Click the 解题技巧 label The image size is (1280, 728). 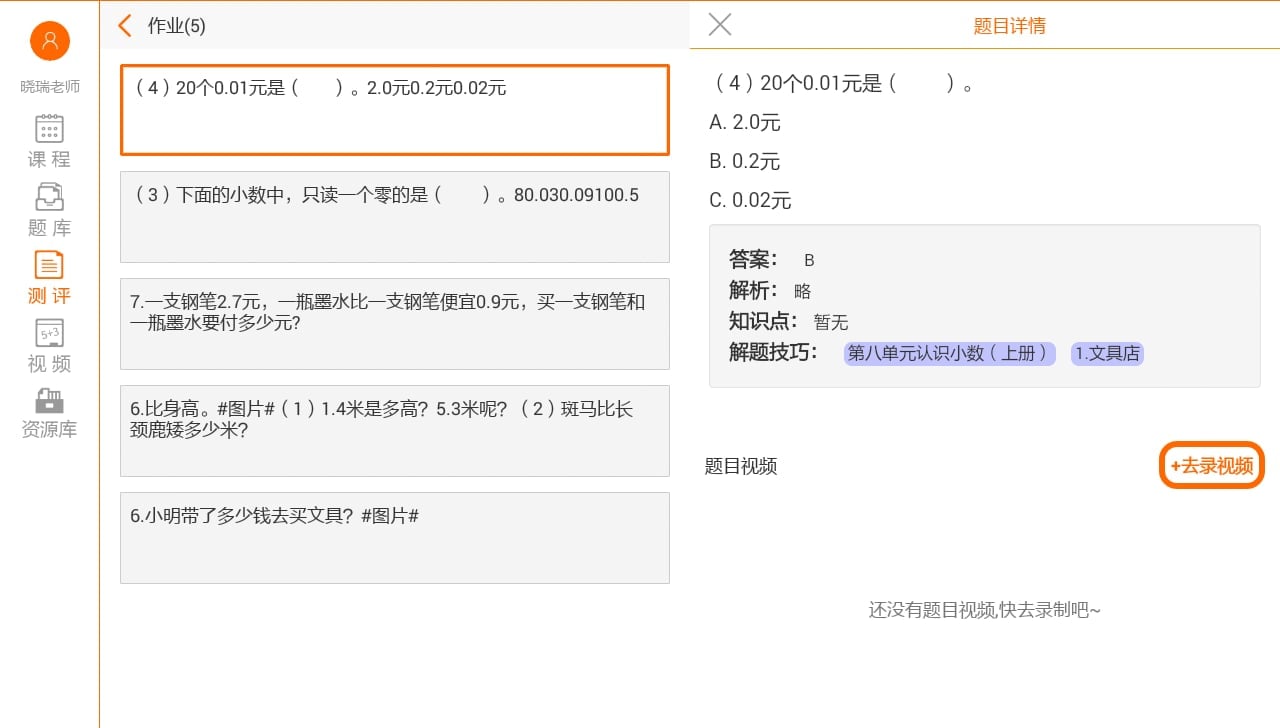(773, 352)
